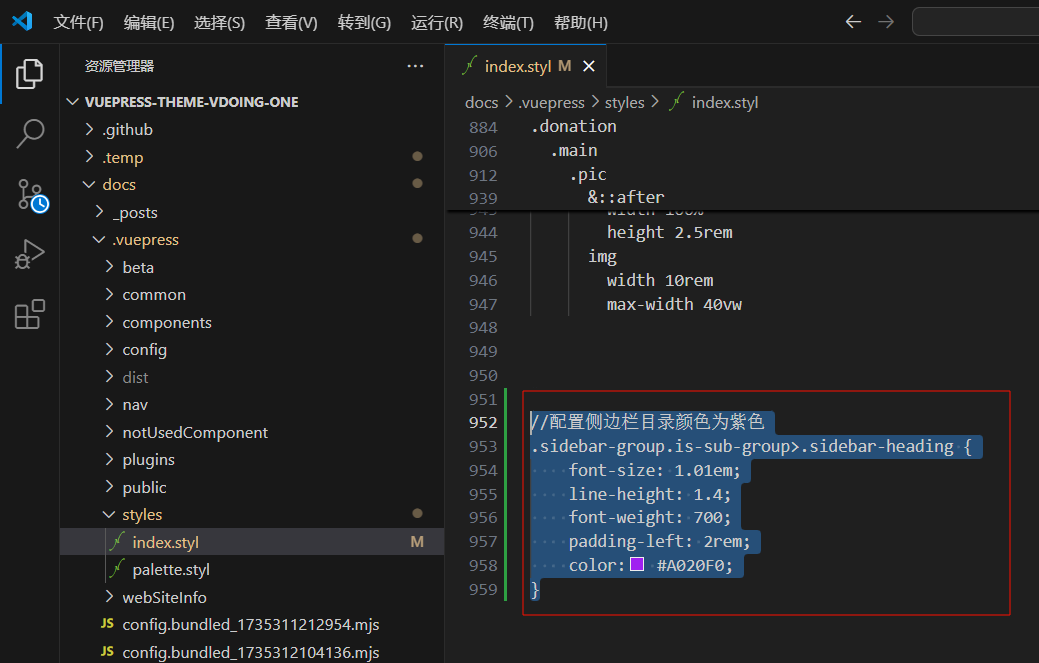Click the 资源管理器 panel title
Screen dimensions: 1039x663
coord(119,66)
